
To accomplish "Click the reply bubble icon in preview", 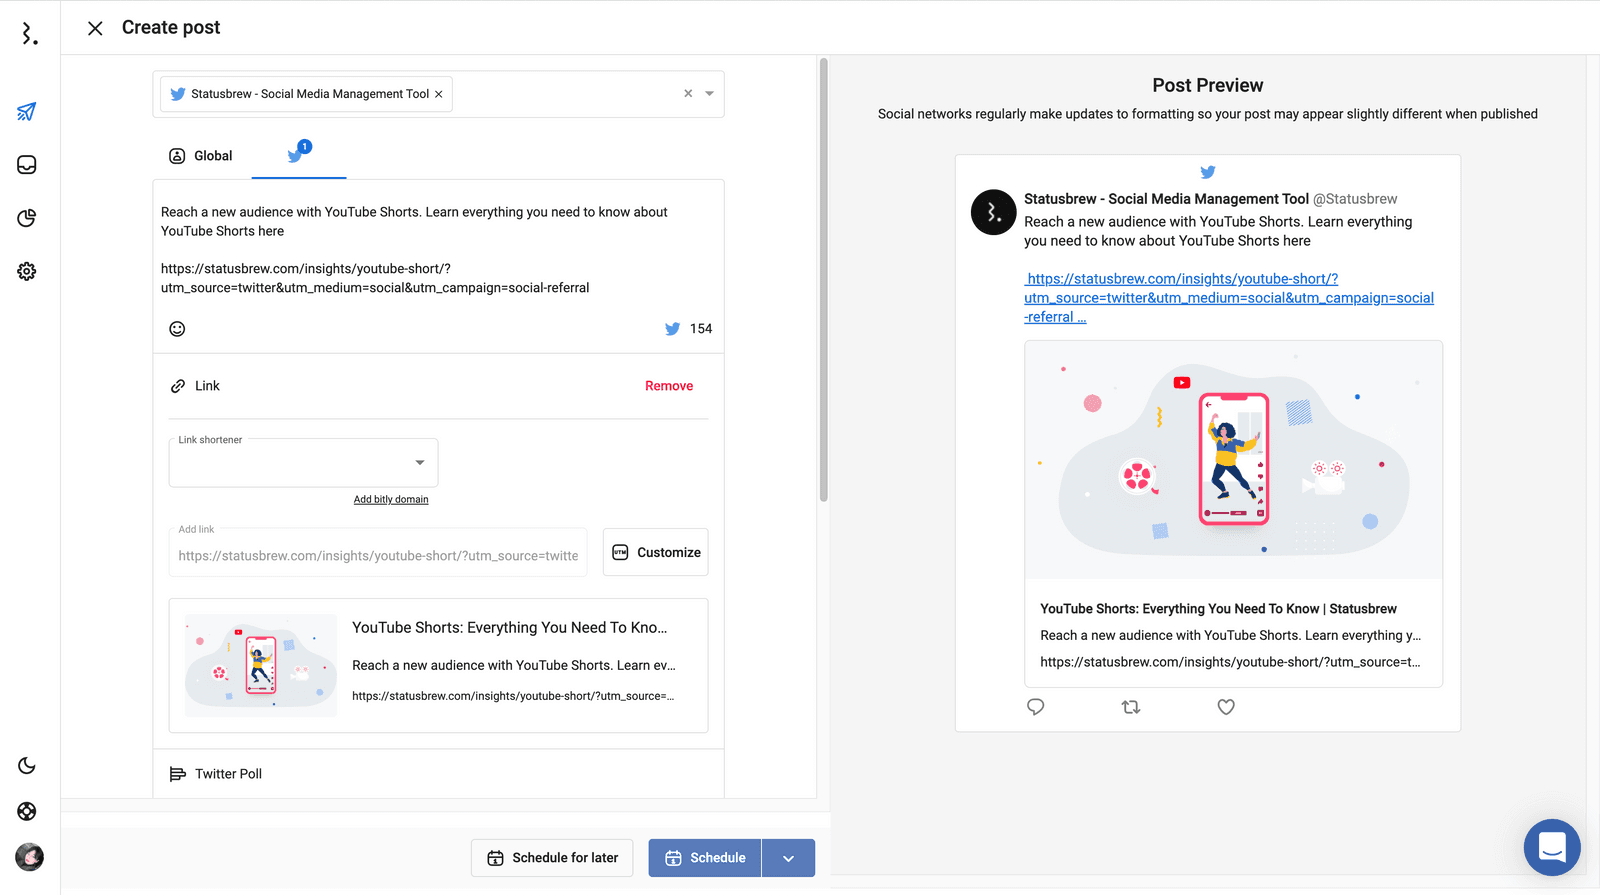I will 1036,707.
